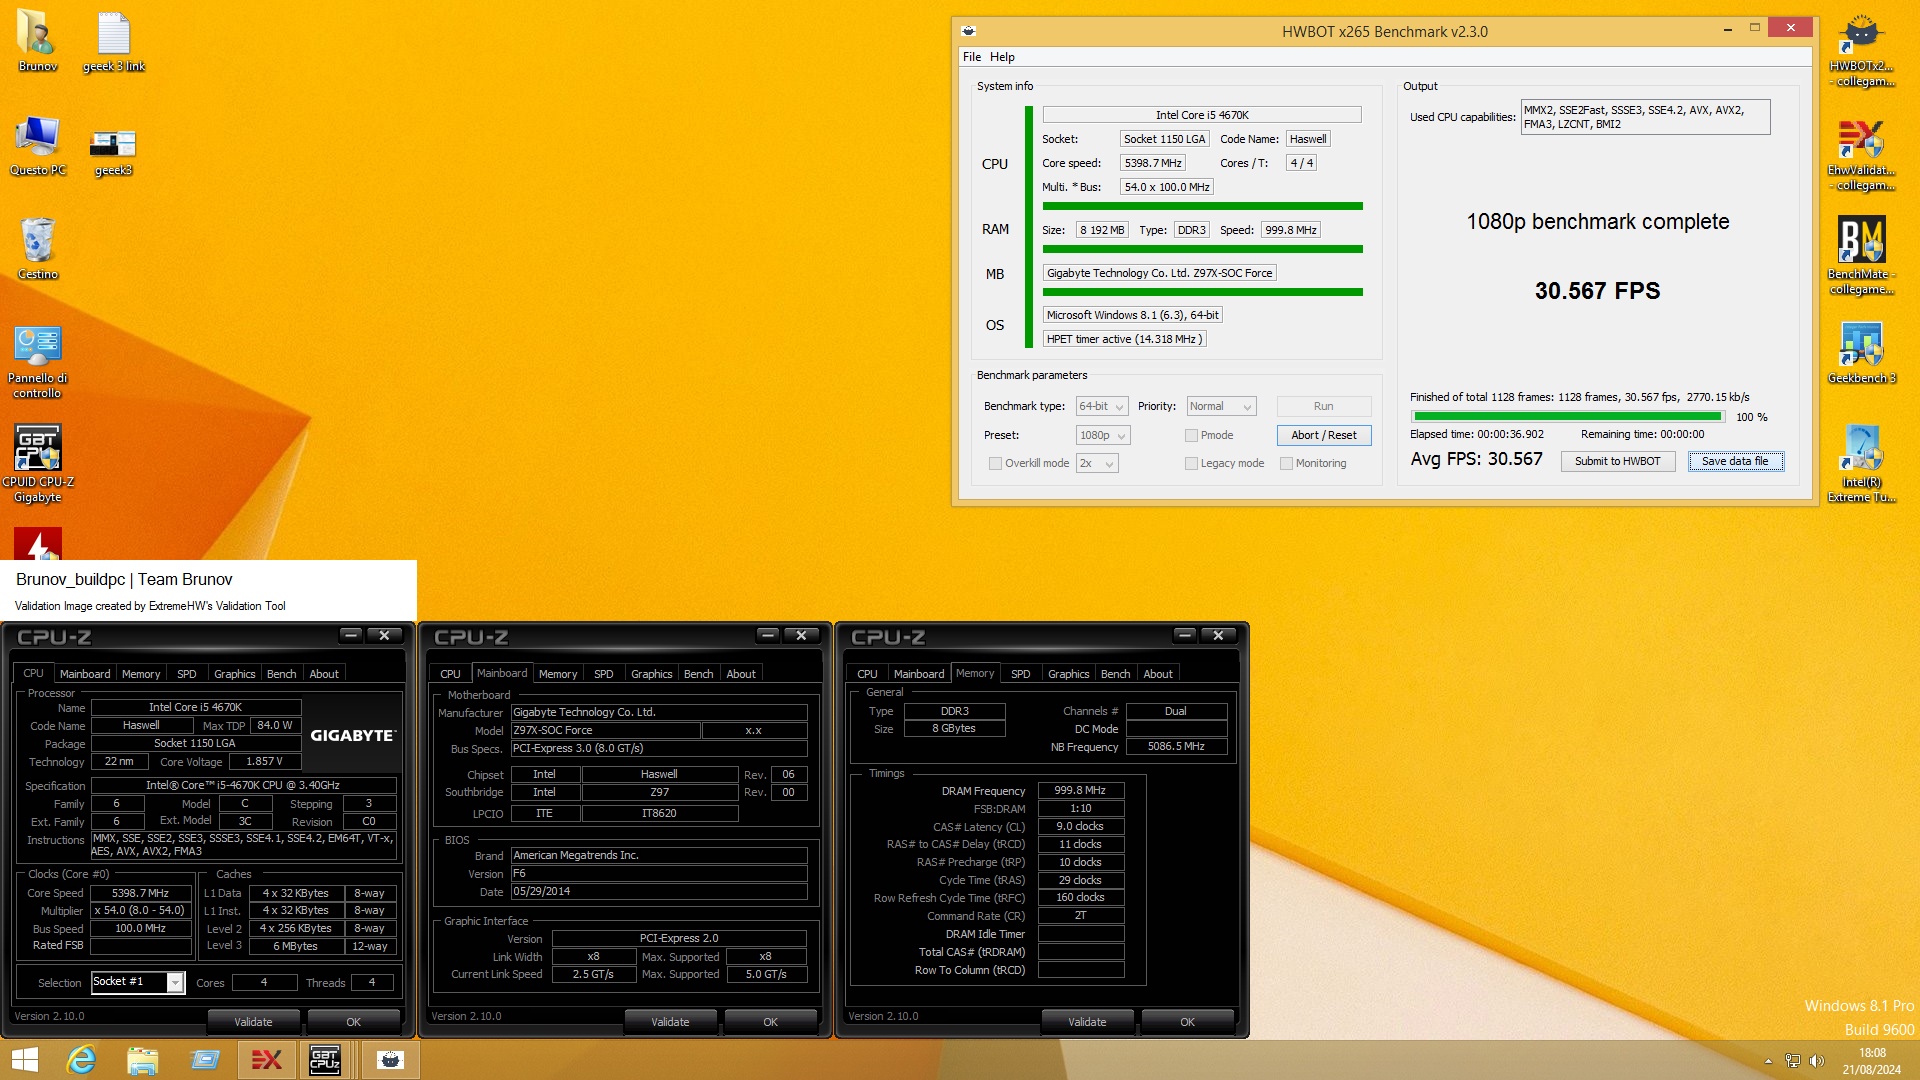
Task: Minimize the first CPU-Z window
Action: pyautogui.click(x=350, y=635)
